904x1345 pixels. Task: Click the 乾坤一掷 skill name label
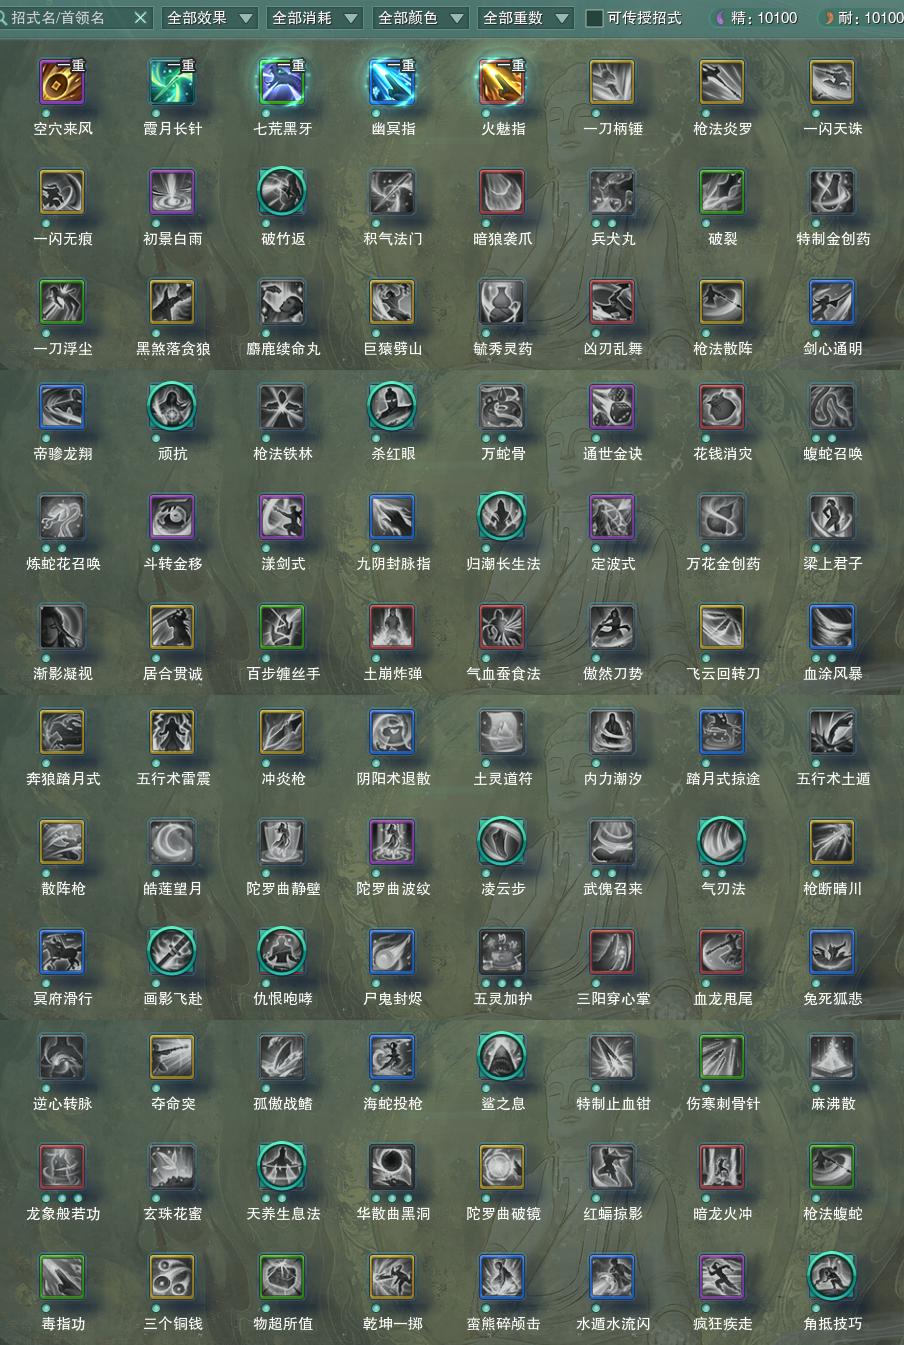[393, 1323]
